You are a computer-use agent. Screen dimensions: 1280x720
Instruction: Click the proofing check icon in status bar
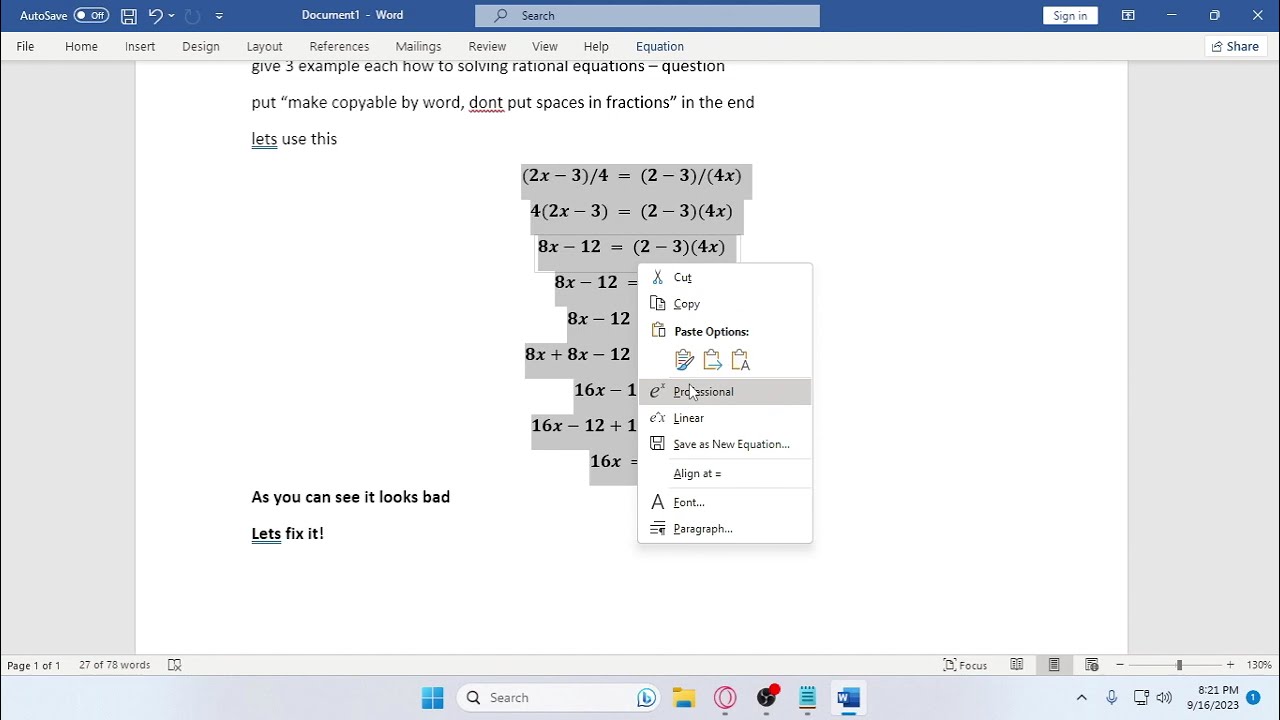tap(174, 665)
